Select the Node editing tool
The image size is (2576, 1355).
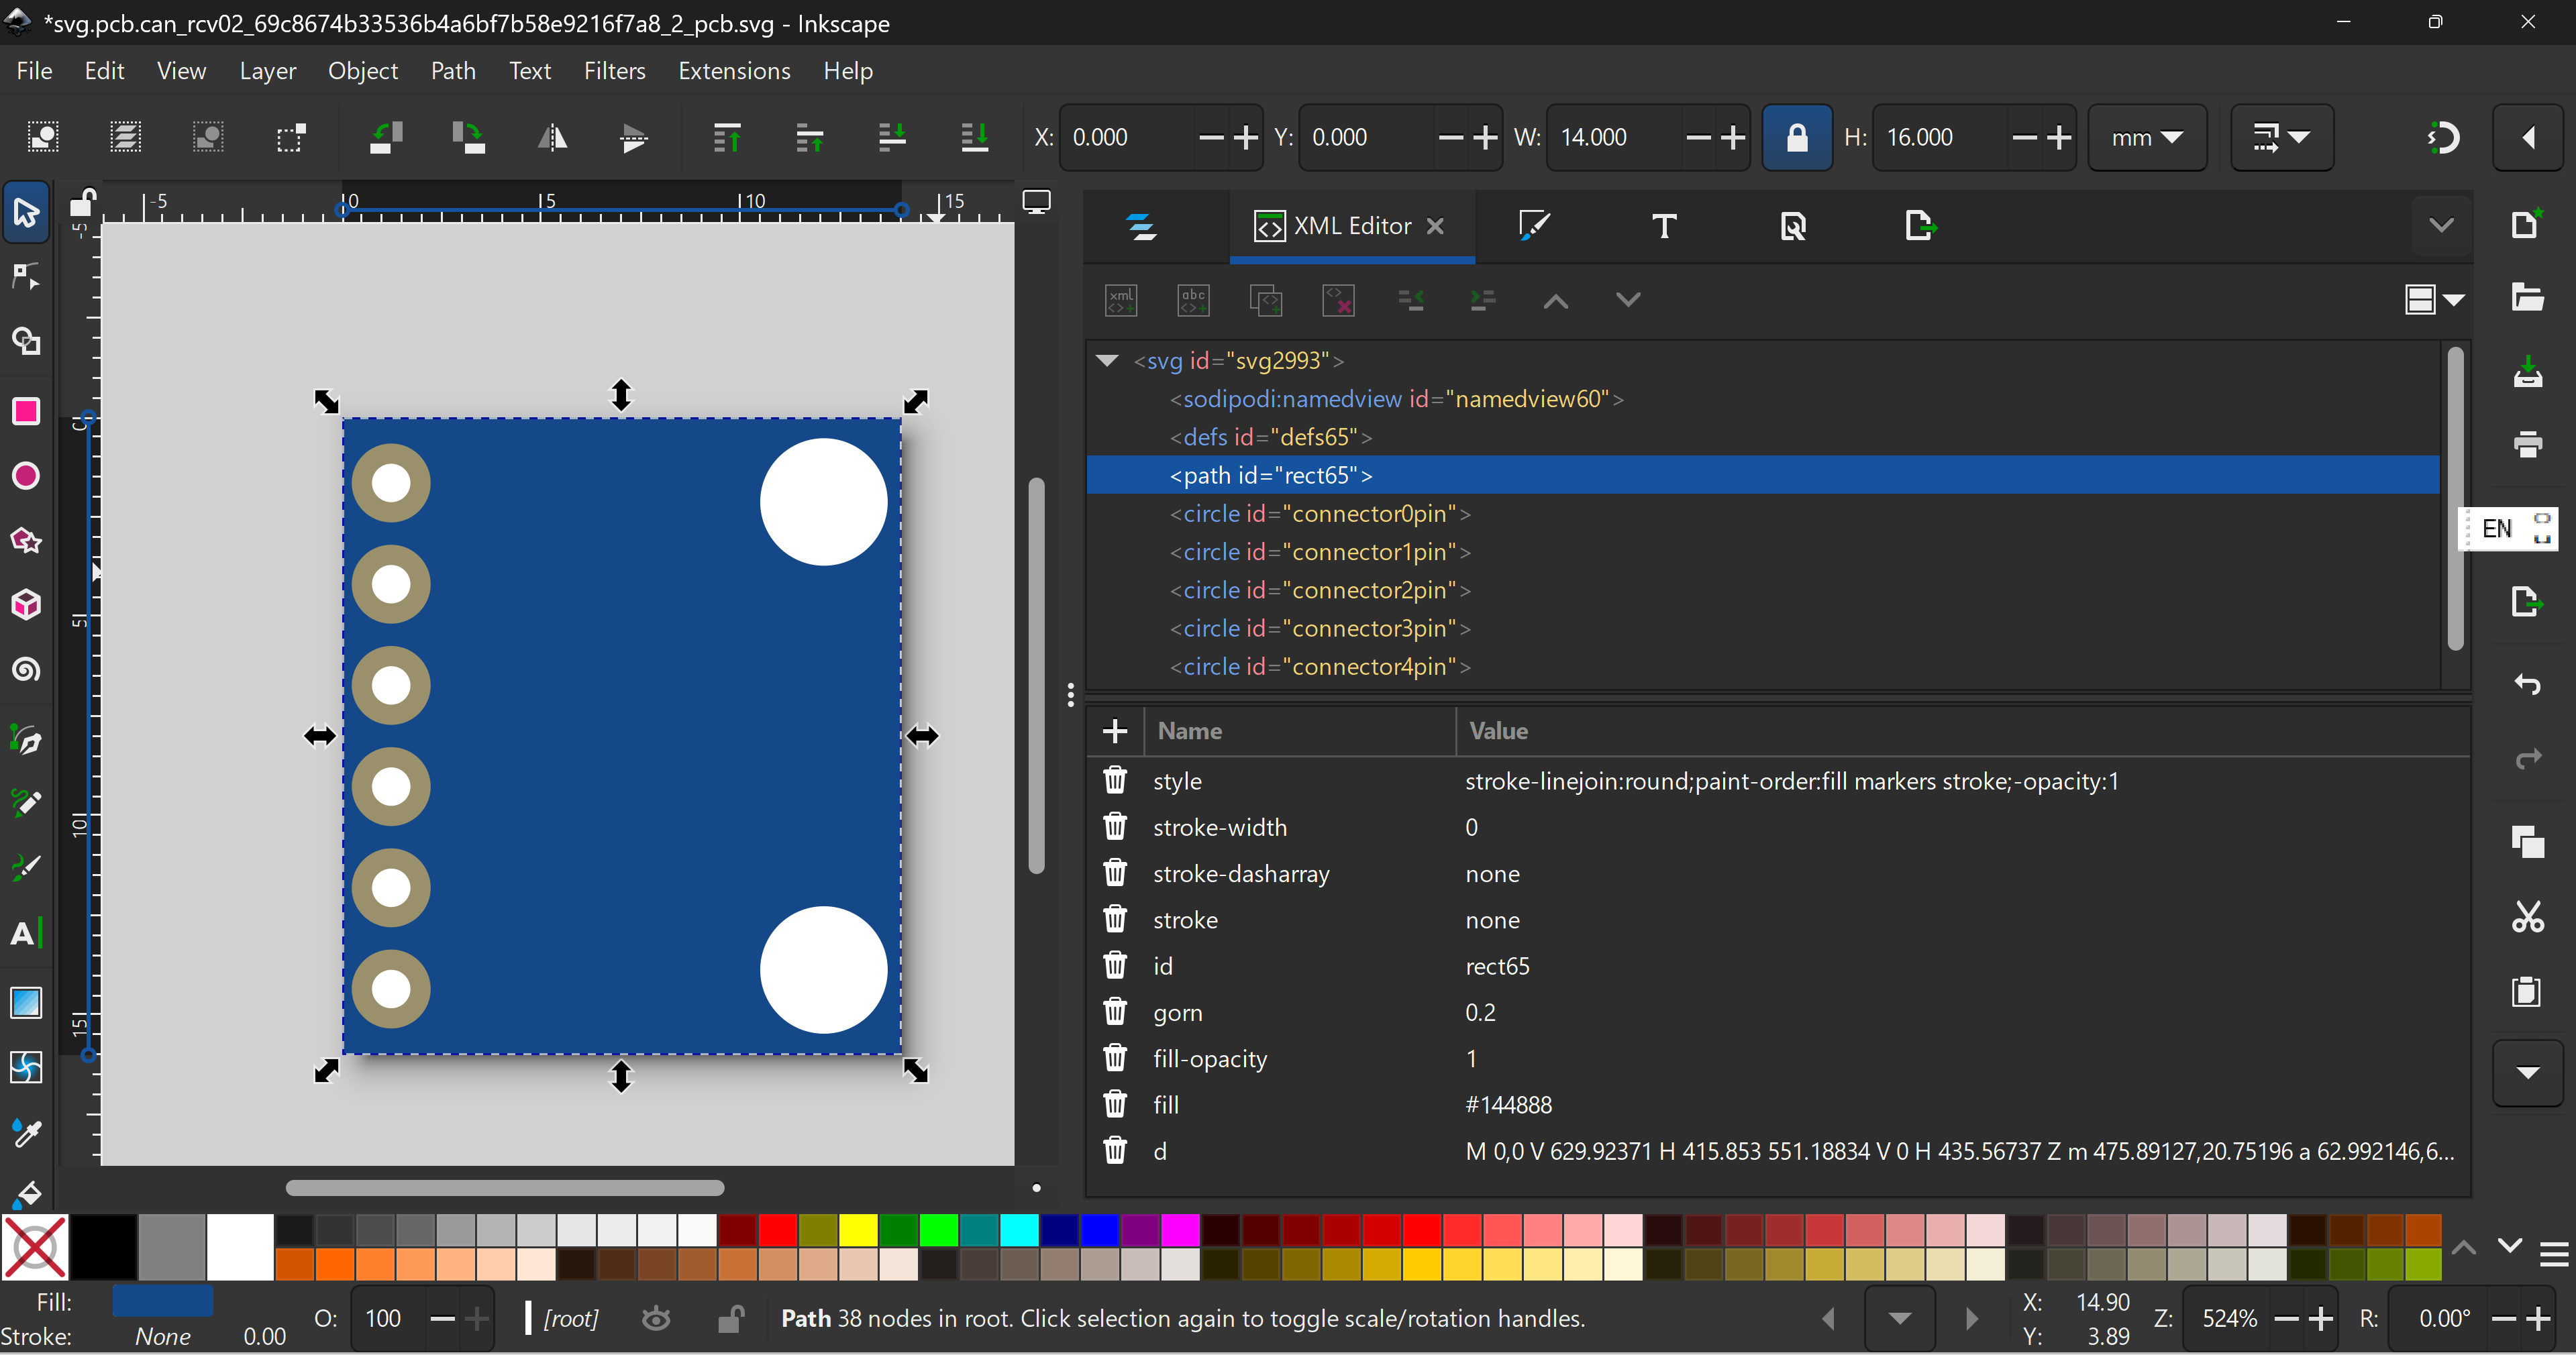(26, 277)
